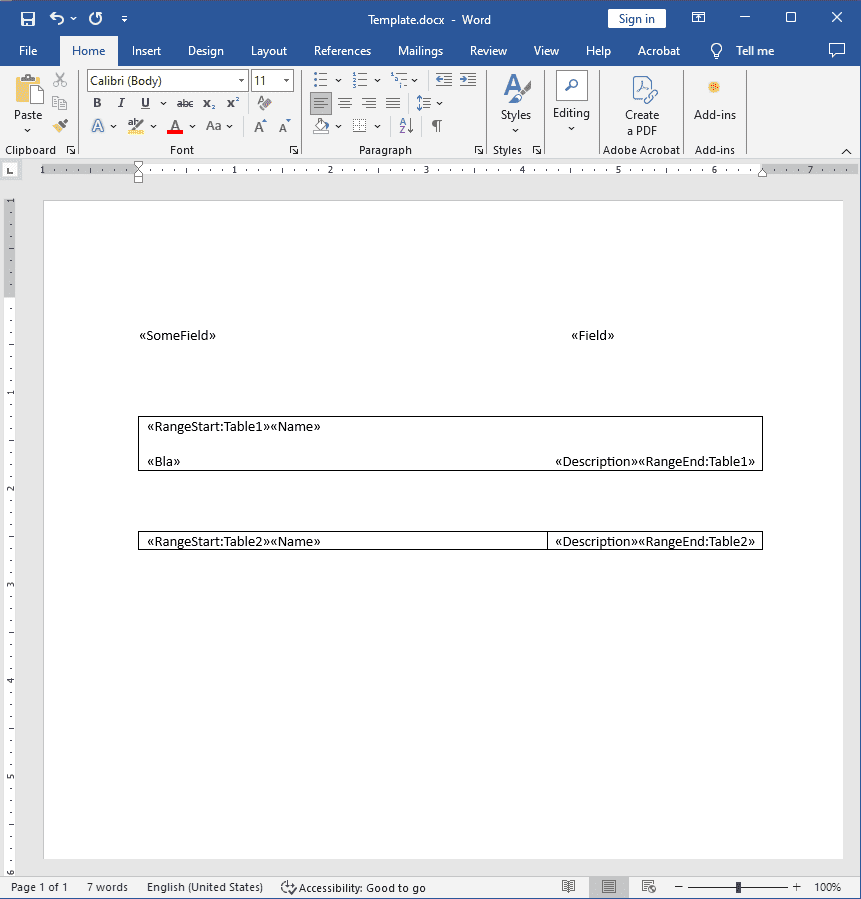Viewport: 861px width, 899px height.
Task: Toggle the Underline button
Action: (143, 102)
